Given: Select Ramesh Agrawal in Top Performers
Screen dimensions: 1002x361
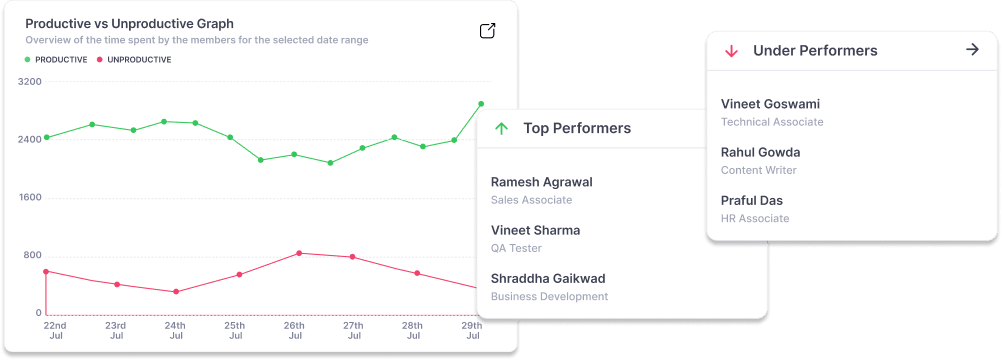Looking at the screenshot, I should pos(541,190).
